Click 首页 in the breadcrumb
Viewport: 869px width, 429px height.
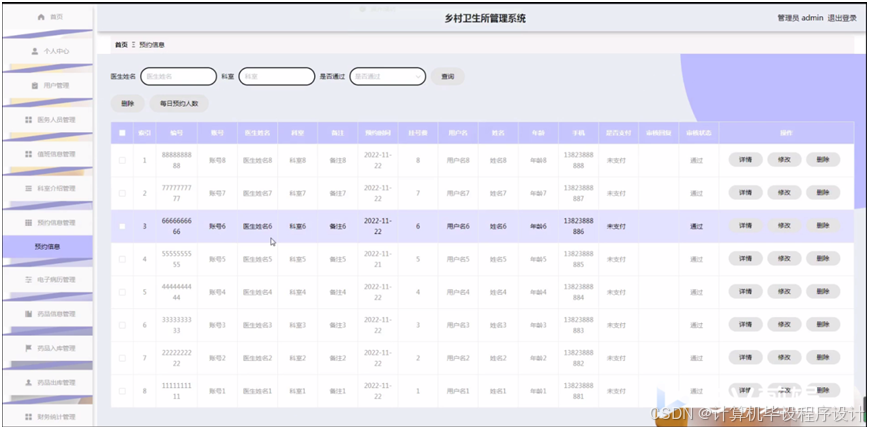(x=121, y=45)
